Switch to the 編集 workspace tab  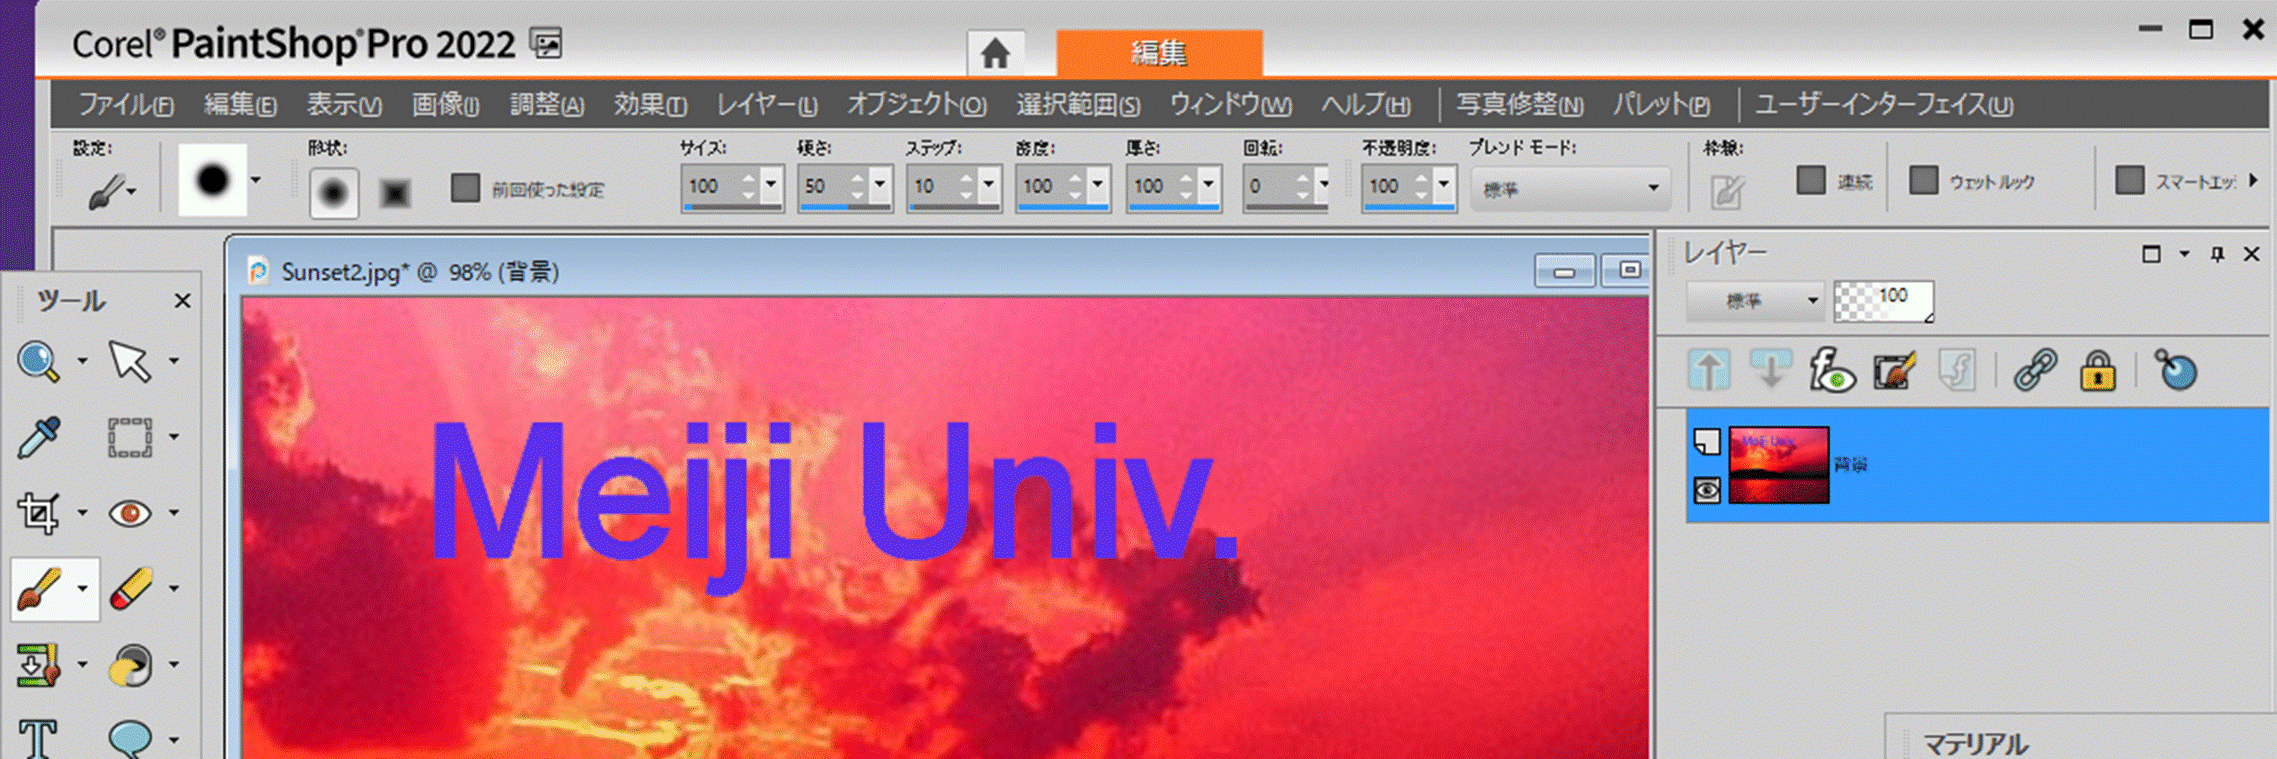click(x=1159, y=53)
